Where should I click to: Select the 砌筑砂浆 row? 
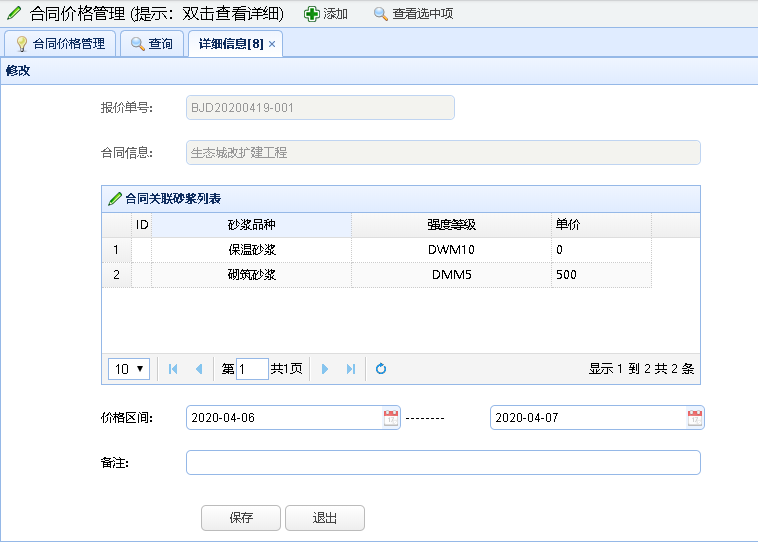point(251,275)
